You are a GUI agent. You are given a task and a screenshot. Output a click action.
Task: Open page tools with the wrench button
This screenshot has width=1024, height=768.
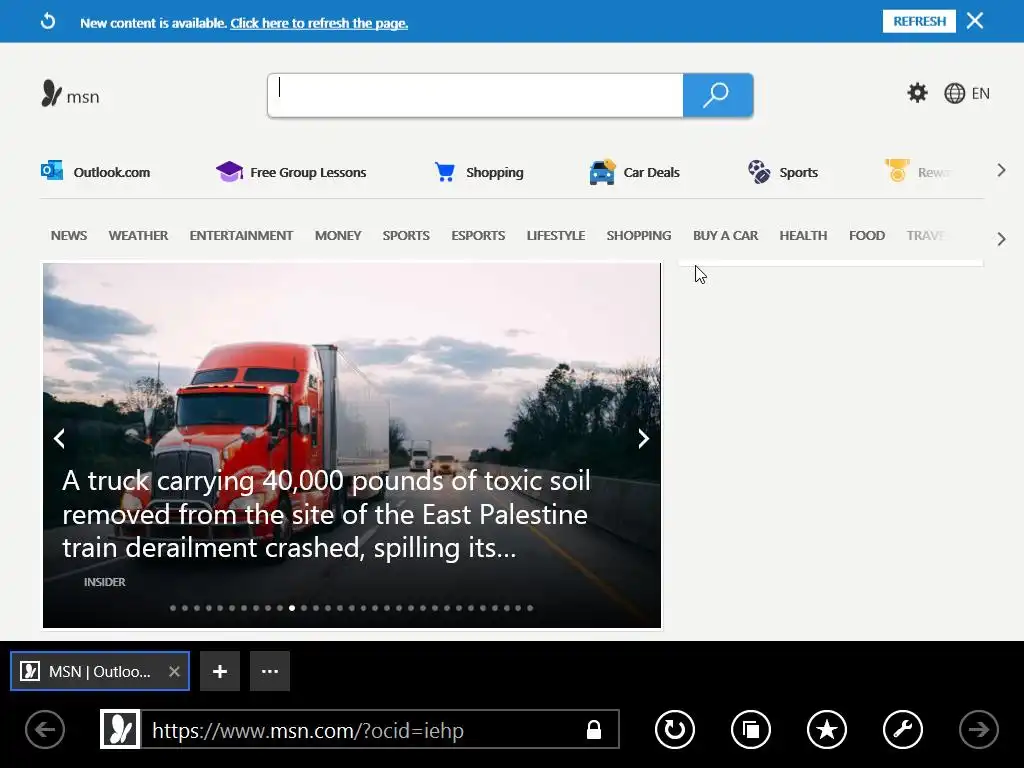click(x=903, y=729)
